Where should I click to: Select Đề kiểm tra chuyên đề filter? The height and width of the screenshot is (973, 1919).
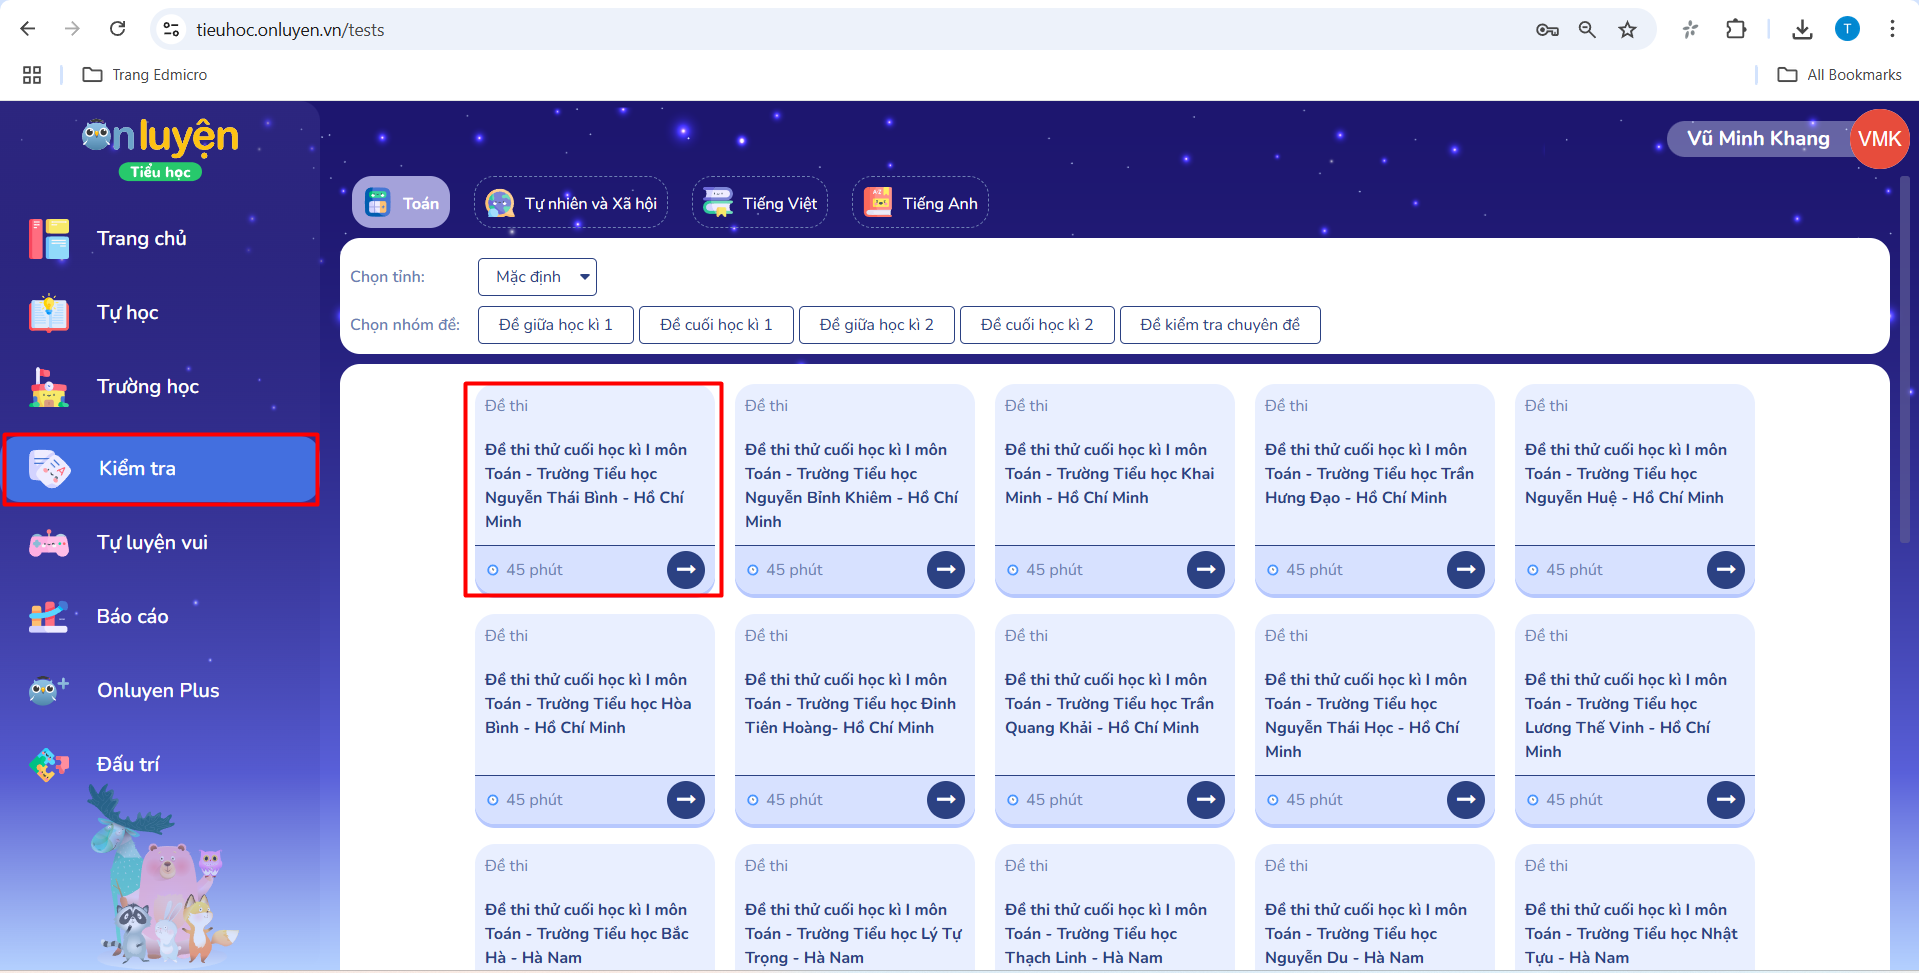point(1219,325)
